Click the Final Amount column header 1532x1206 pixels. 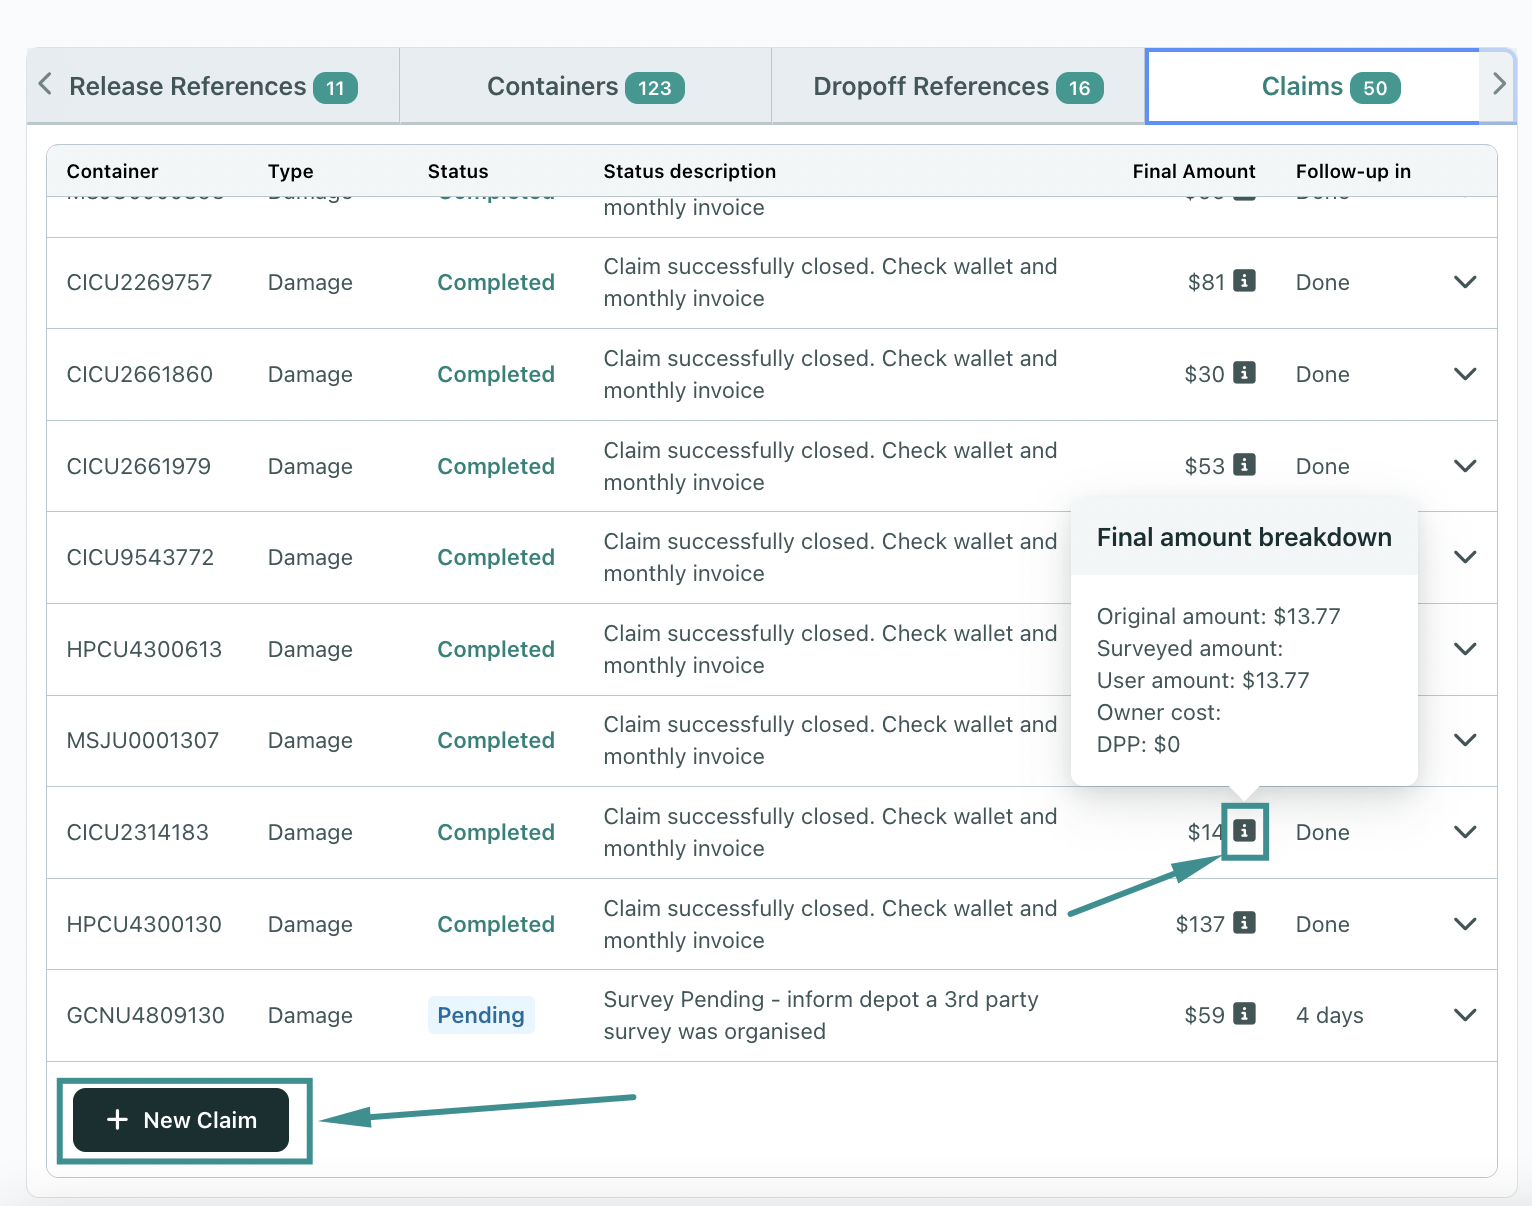tap(1193, 171)
